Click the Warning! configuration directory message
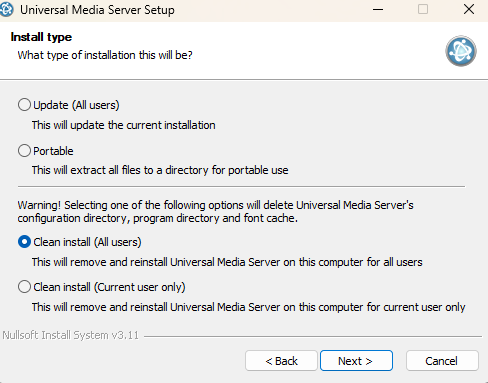Viewport: 488px width, 383px height. point(215,212)
